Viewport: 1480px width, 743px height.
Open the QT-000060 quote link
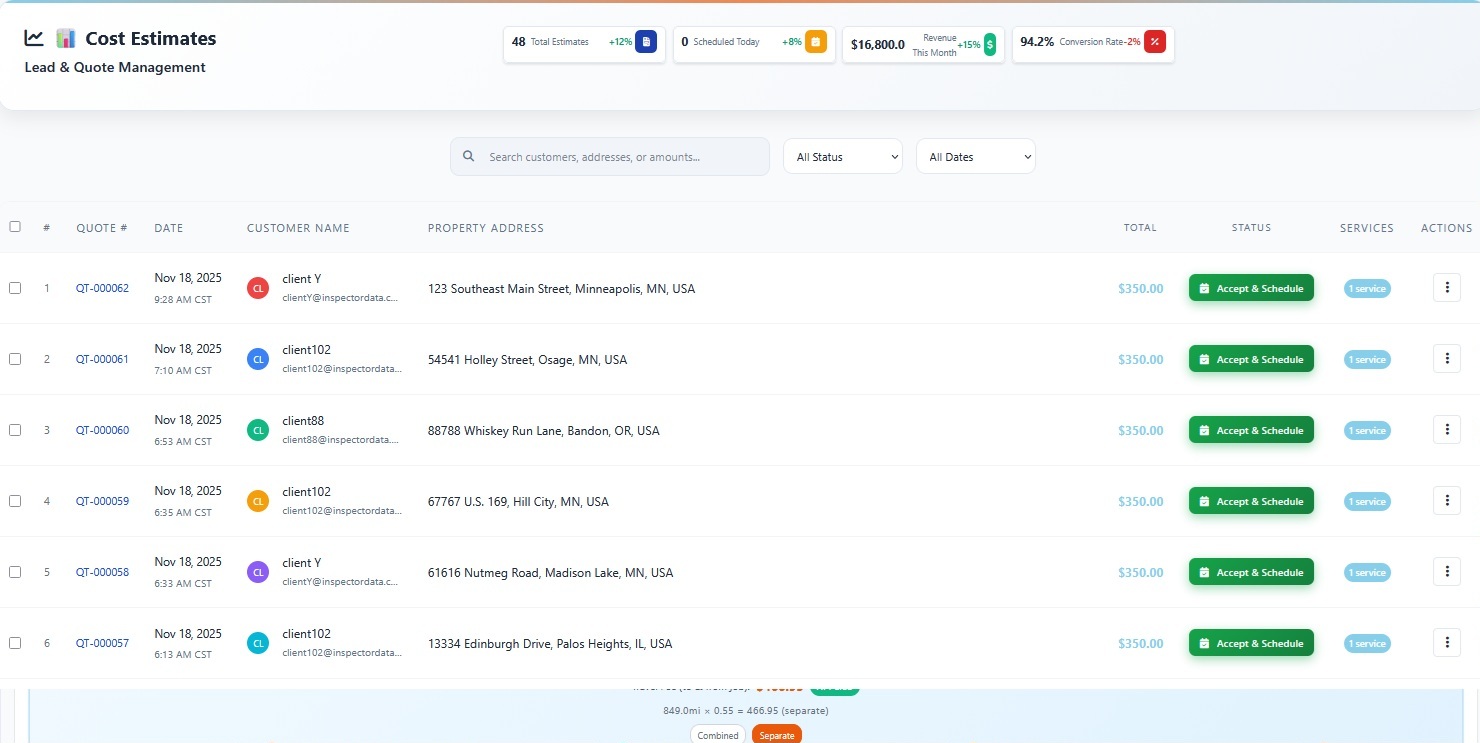pos(102,431)
